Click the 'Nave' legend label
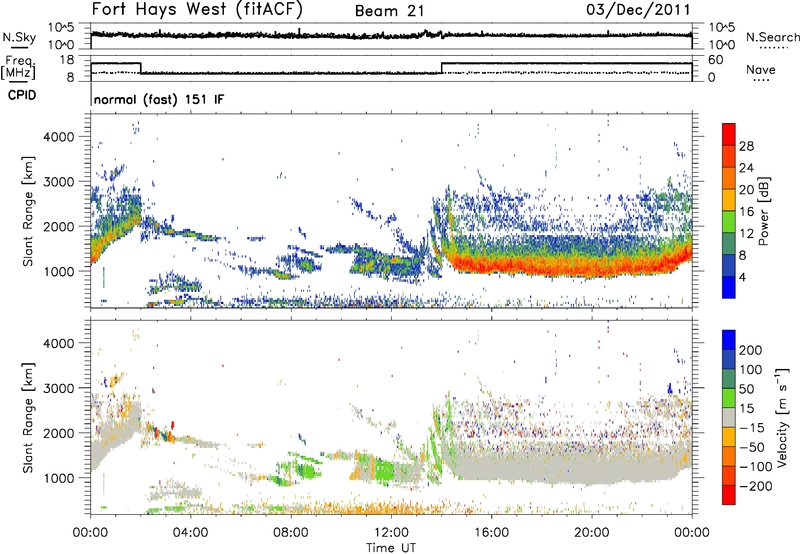This screenshot has height=554, width=800. point(761,69)
